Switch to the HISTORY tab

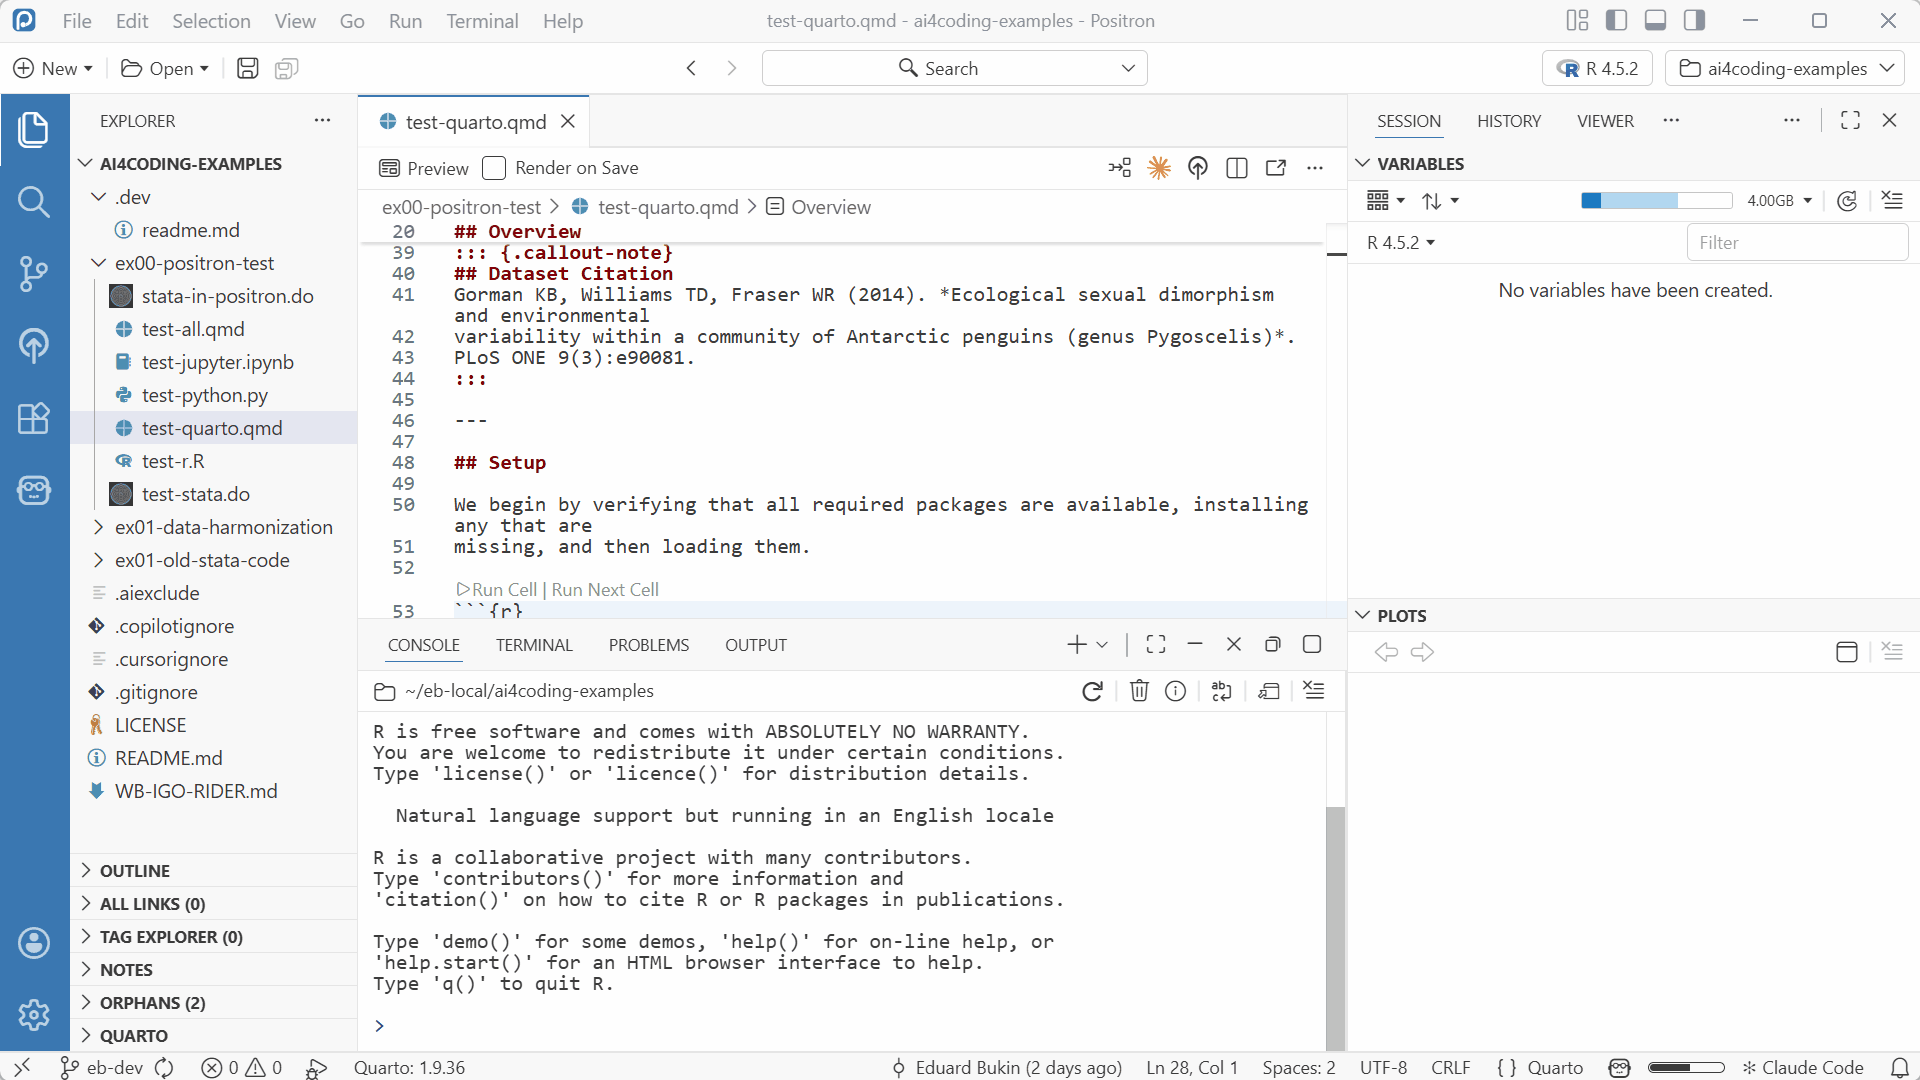coord(1509,121)
